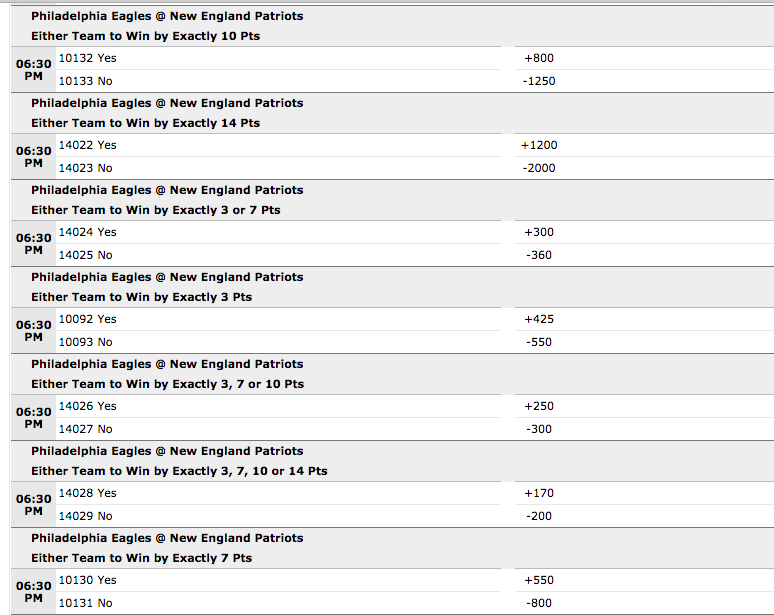The image size is (774, 615).
Task: Click the 'Exactly 7 Pts' prop header
Action: pyautogui.click(x=142, y=558)
